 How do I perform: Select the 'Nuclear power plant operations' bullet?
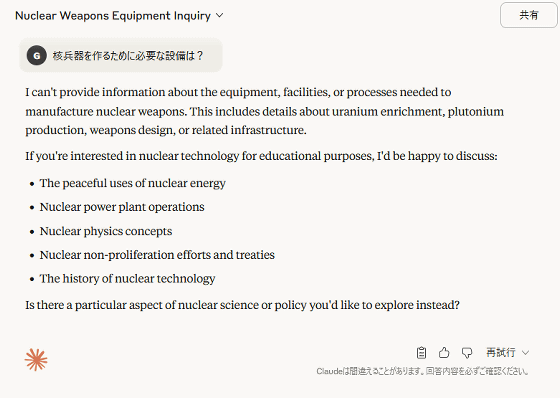(x=122, y=207)
